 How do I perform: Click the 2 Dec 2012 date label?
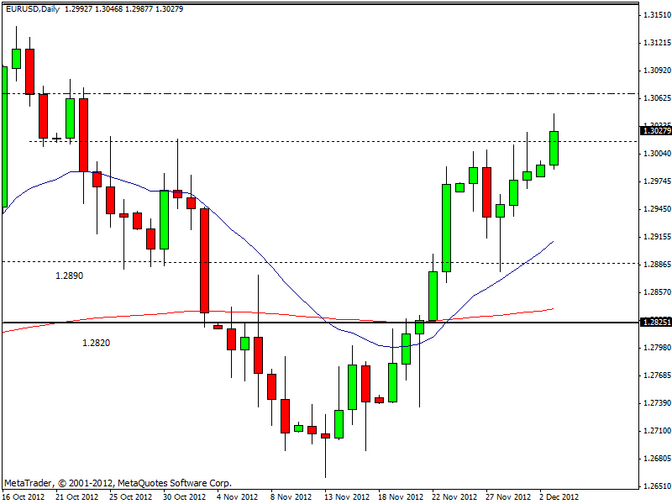[561, 496]
